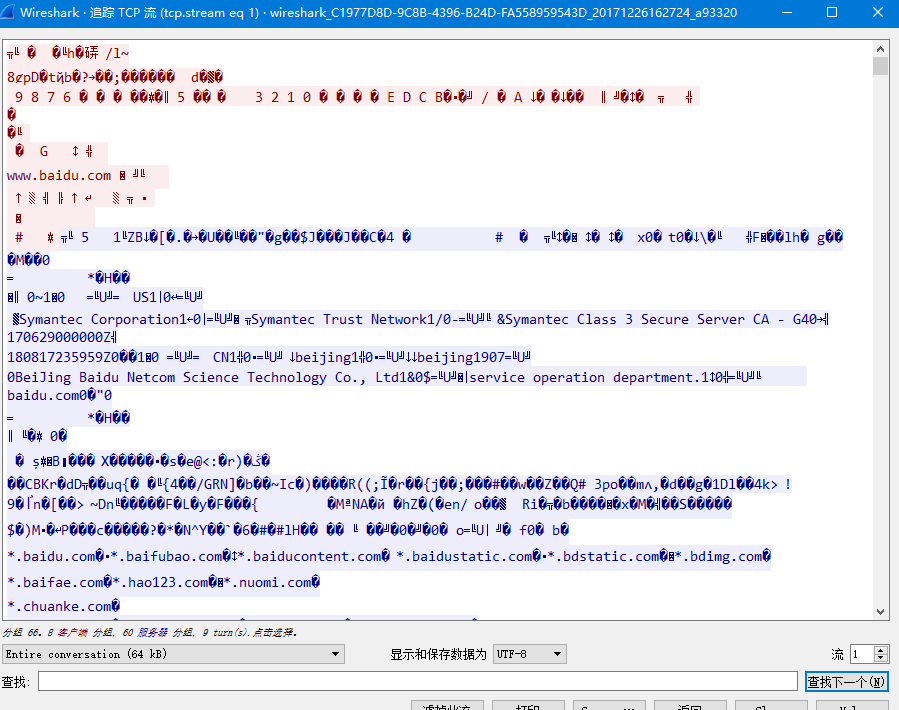
Task: Click the partially visible 打印 button
Action: coord(528,705)
